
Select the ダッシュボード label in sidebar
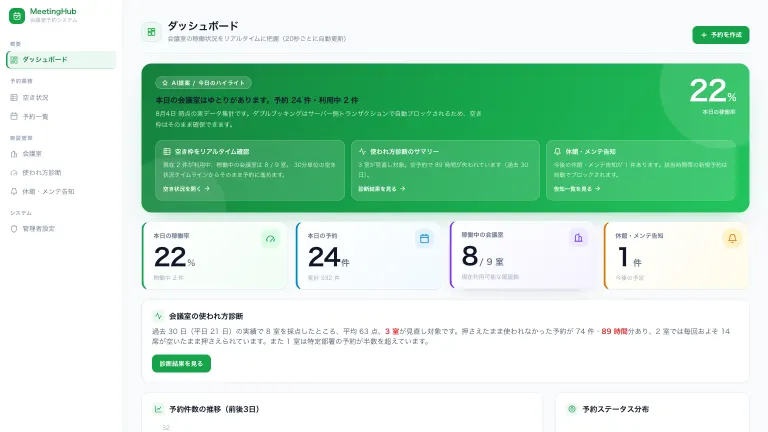(x=45, y=60)
